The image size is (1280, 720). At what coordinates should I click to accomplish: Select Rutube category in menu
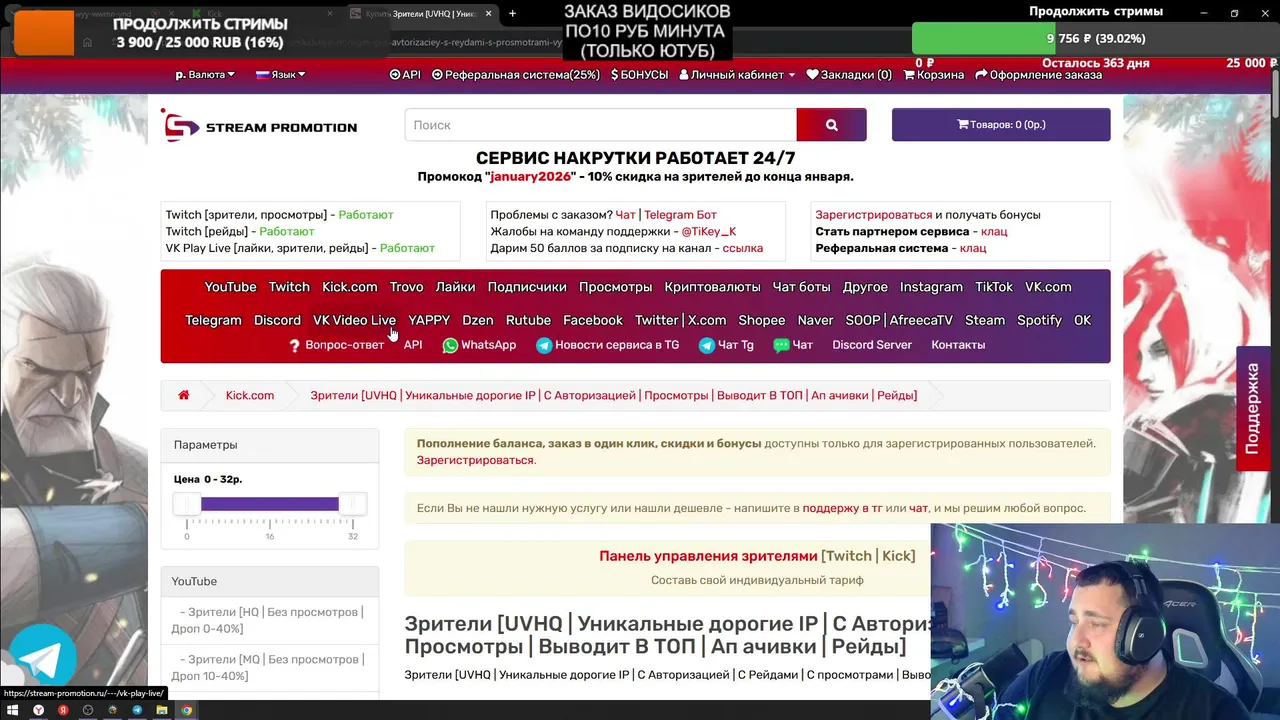click(x=528, y=320)
